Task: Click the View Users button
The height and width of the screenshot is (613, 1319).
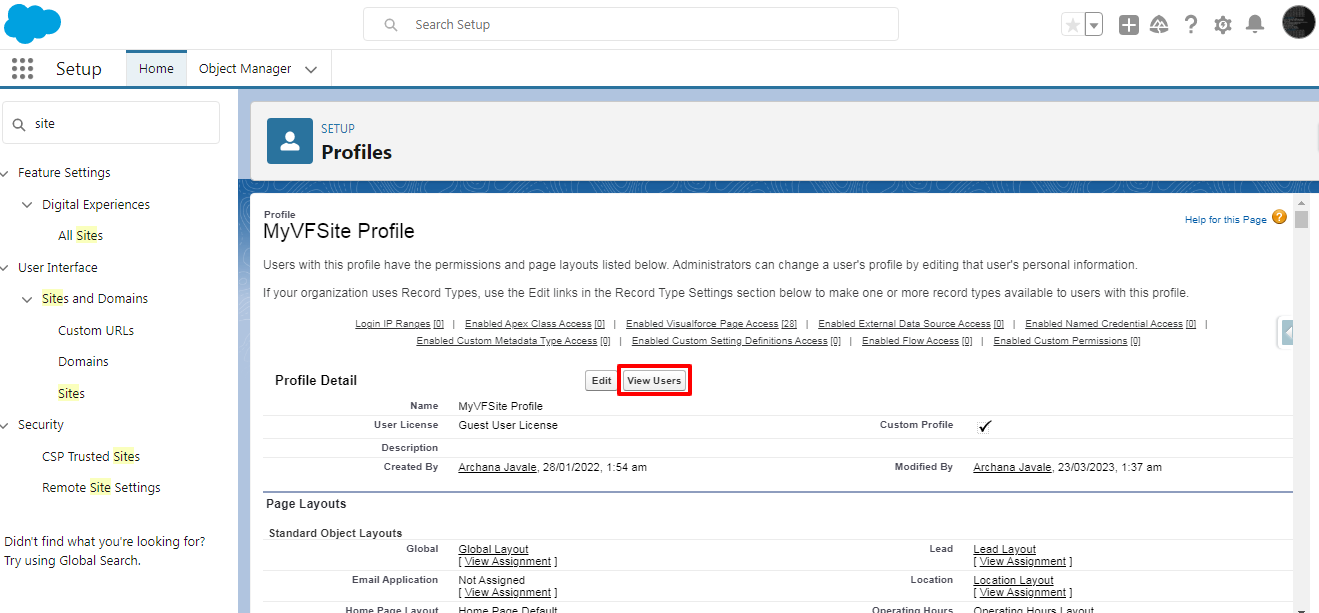Action: click(x=654, y=381)
